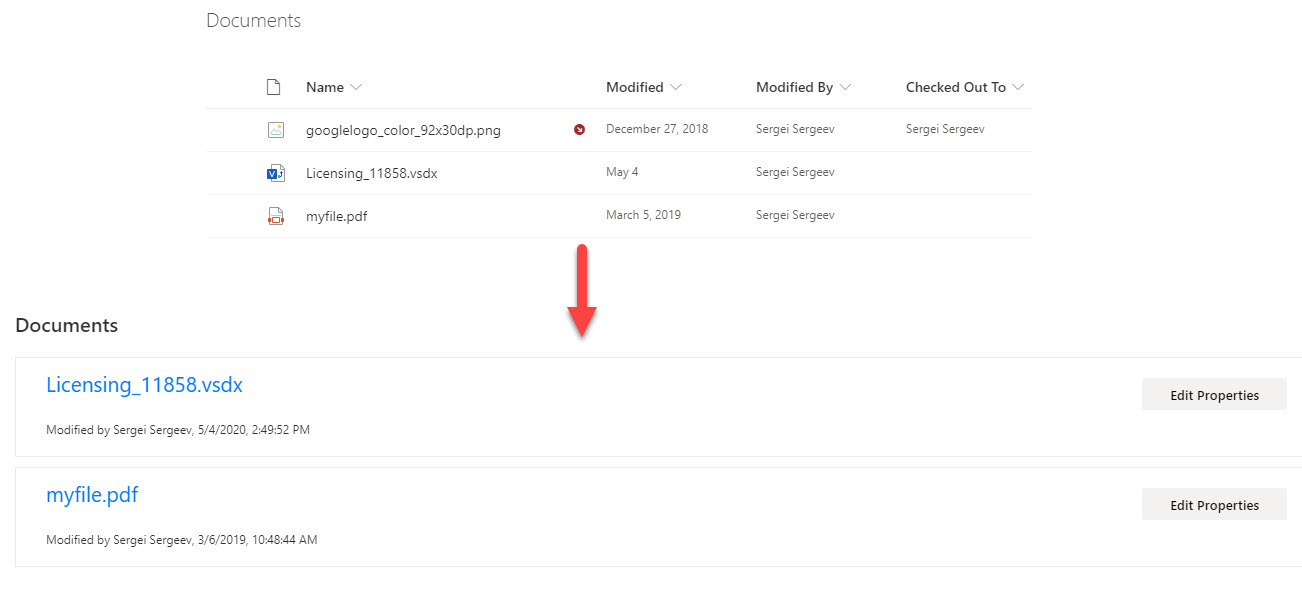The image size is (1302, 593).
Task: Open the Checked Out To column chevron
Action: [x=1018, y=87]
